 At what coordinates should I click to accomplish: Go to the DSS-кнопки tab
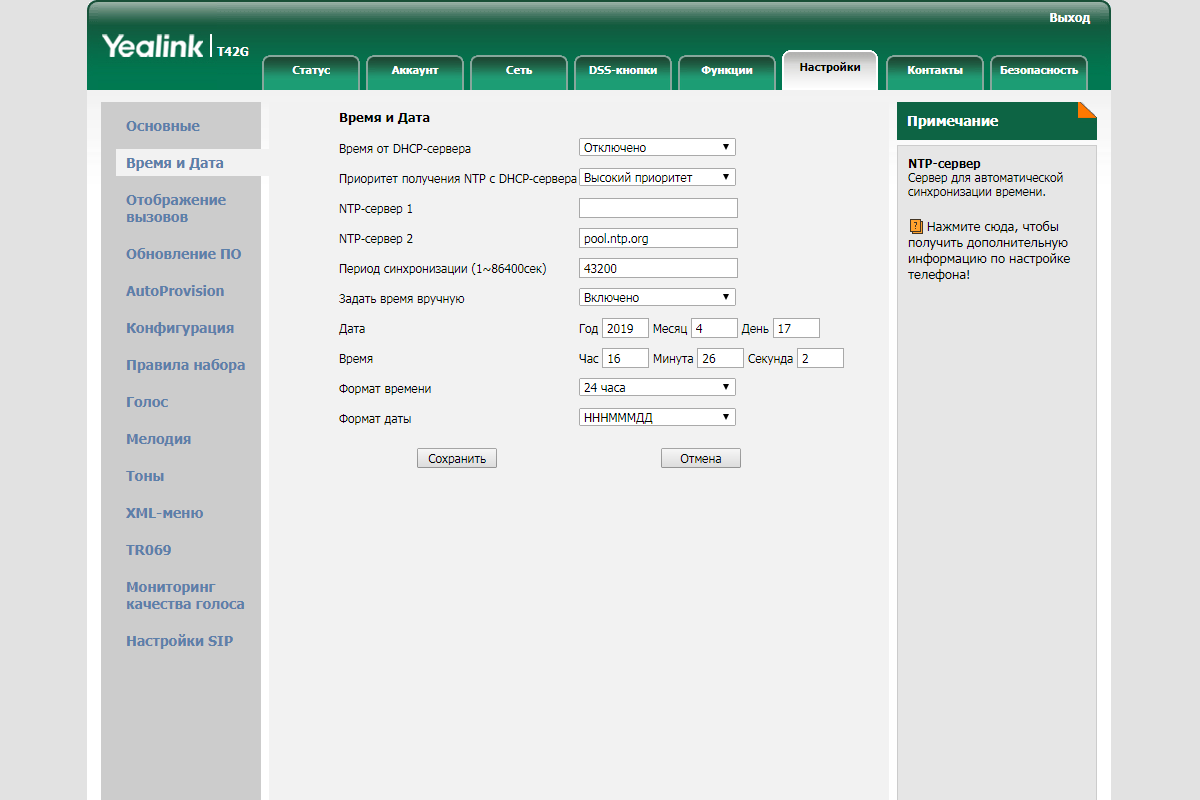622,70
